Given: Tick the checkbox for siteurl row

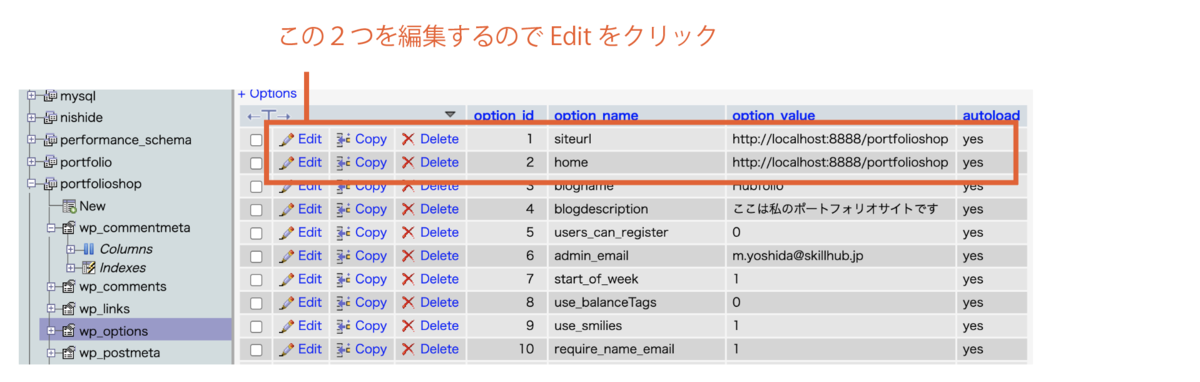Looking at the screenshot, I should [256, 140].
